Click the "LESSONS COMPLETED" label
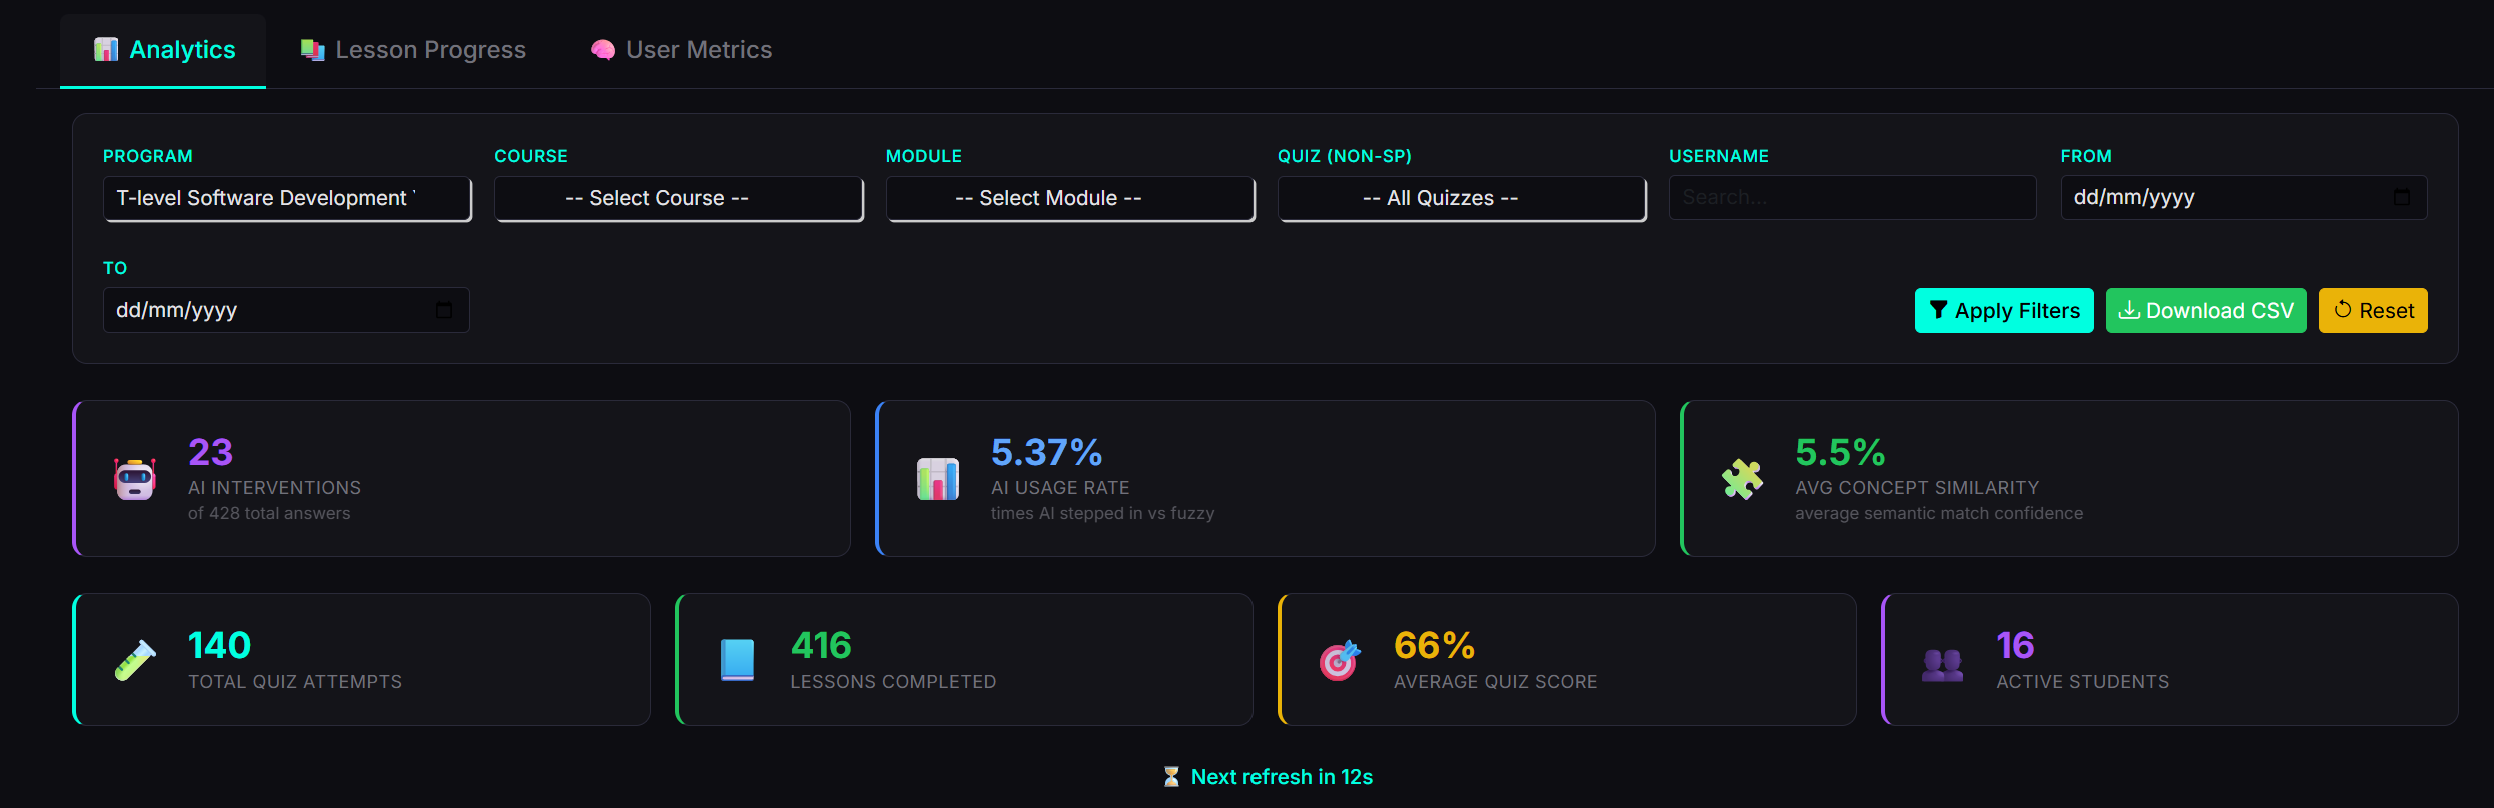The image size is (2494, 808). (x=893, y=682)
